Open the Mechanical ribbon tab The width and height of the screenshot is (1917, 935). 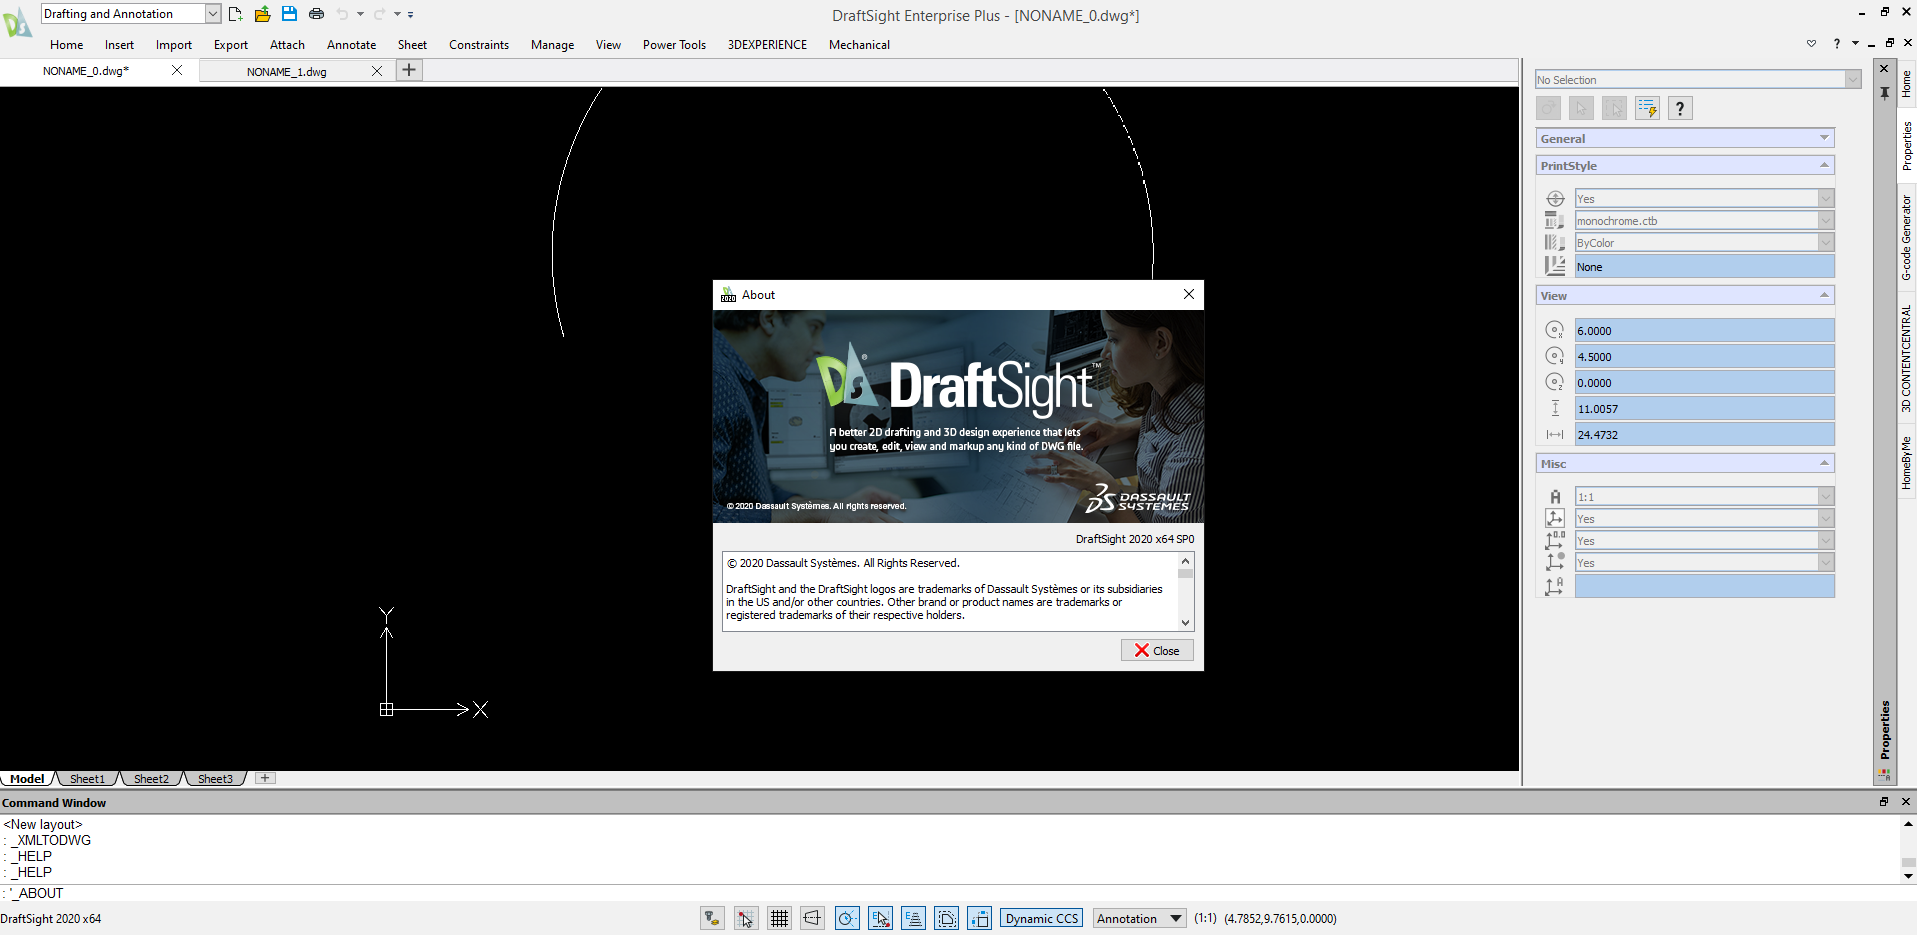(x=859, y=45)
